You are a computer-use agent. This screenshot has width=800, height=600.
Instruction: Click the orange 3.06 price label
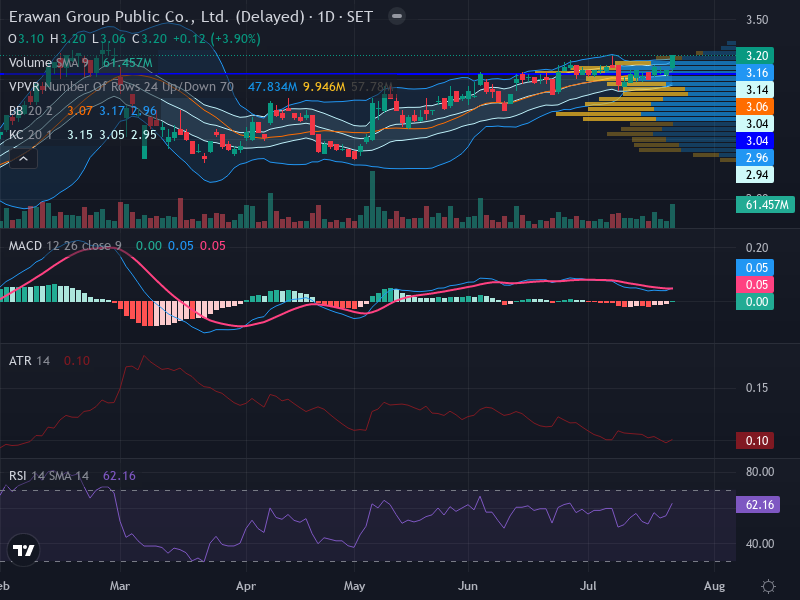(755, 107)
